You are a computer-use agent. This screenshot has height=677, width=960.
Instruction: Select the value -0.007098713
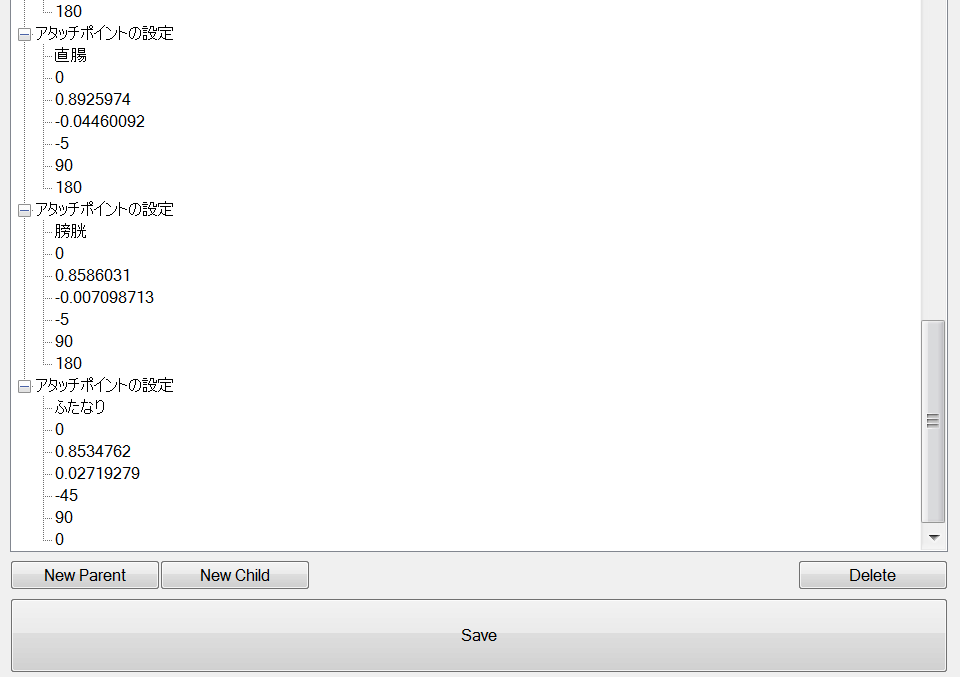pos(104,297)
